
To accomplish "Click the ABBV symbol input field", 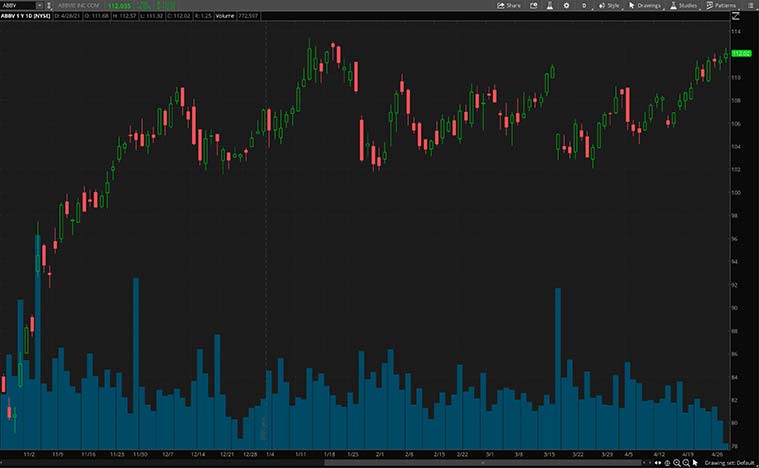I will point(18,5).
